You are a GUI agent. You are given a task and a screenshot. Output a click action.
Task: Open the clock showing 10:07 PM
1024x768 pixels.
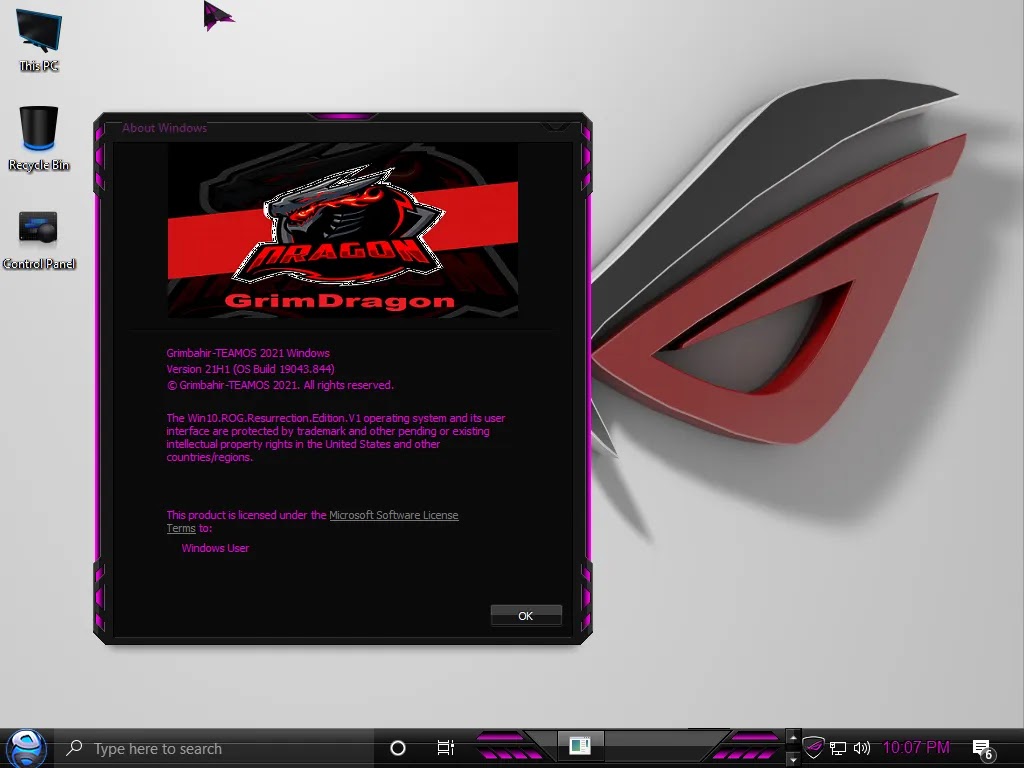pyautogui.click(x=916, y=747)
